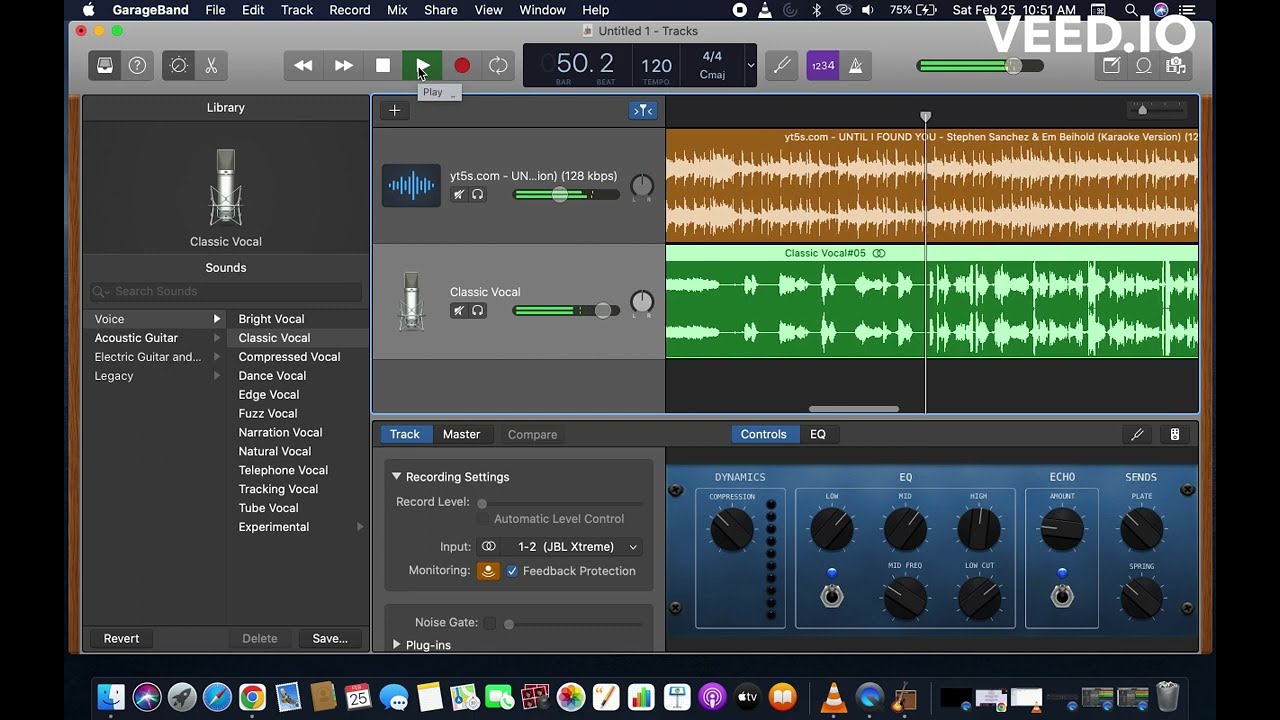Open the Share menu
The width and height of the screenshot is (1280, 720).
pyautogui.click(x=441, y=10)
